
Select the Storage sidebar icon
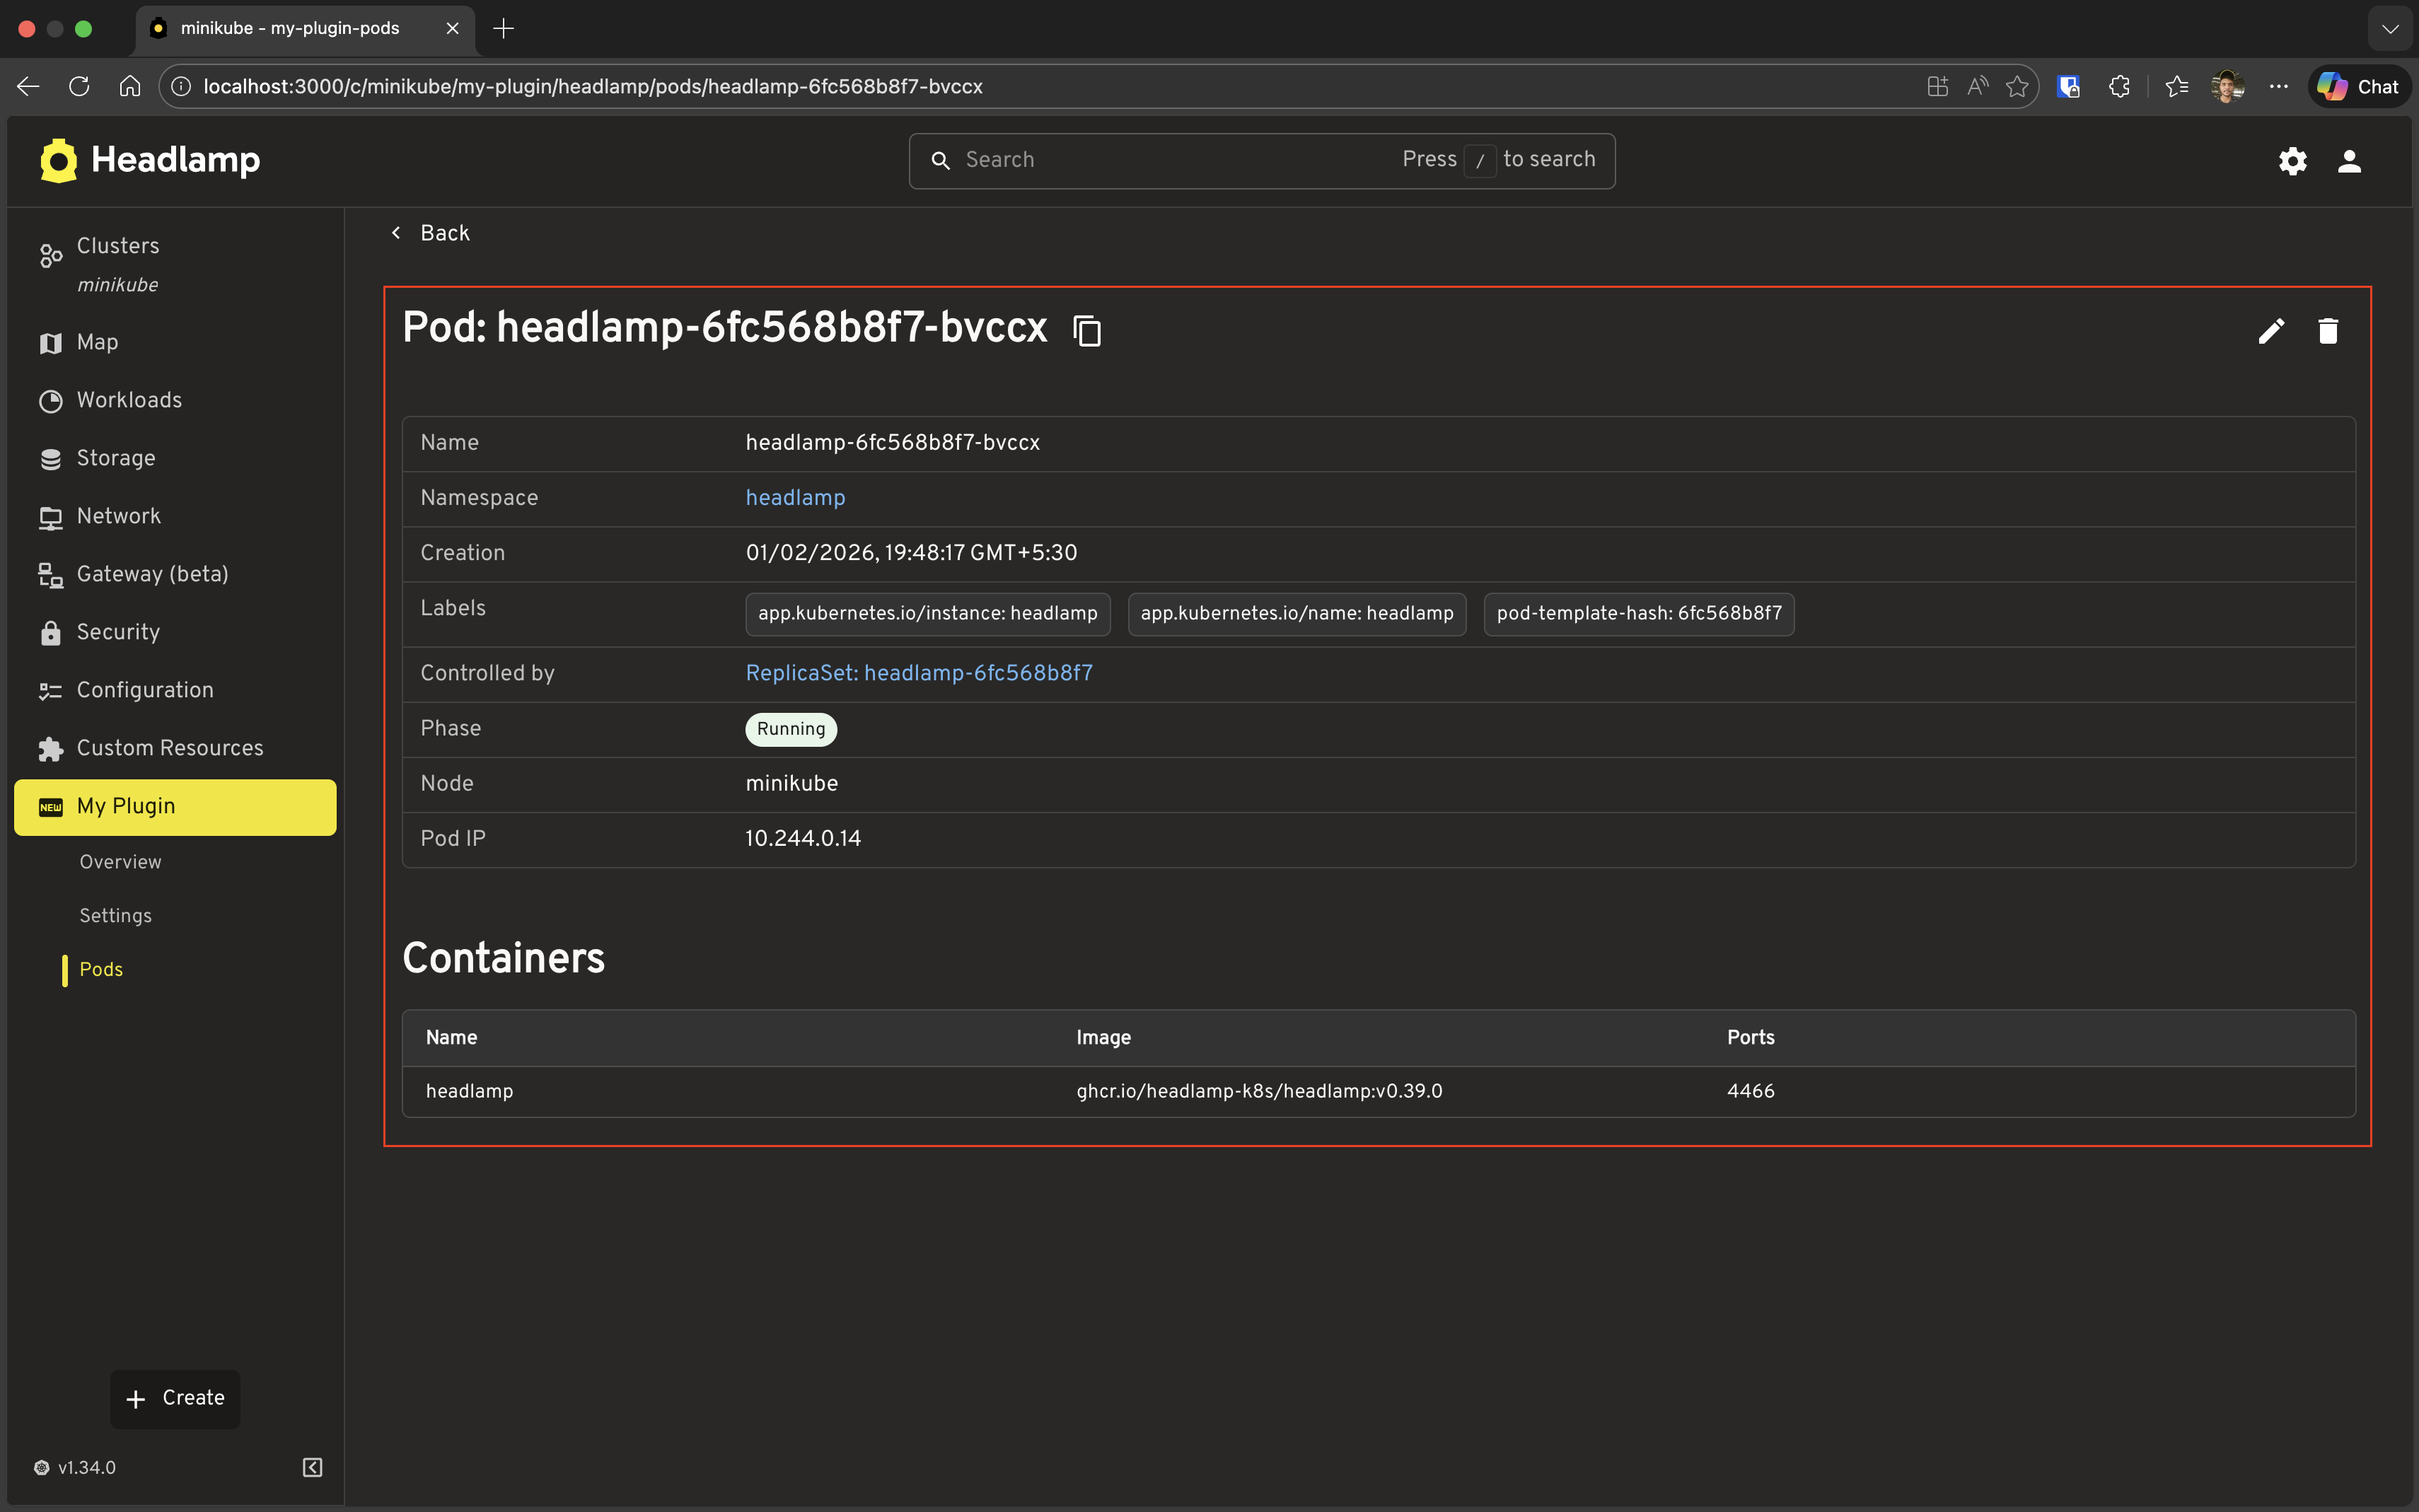[50, 458]
